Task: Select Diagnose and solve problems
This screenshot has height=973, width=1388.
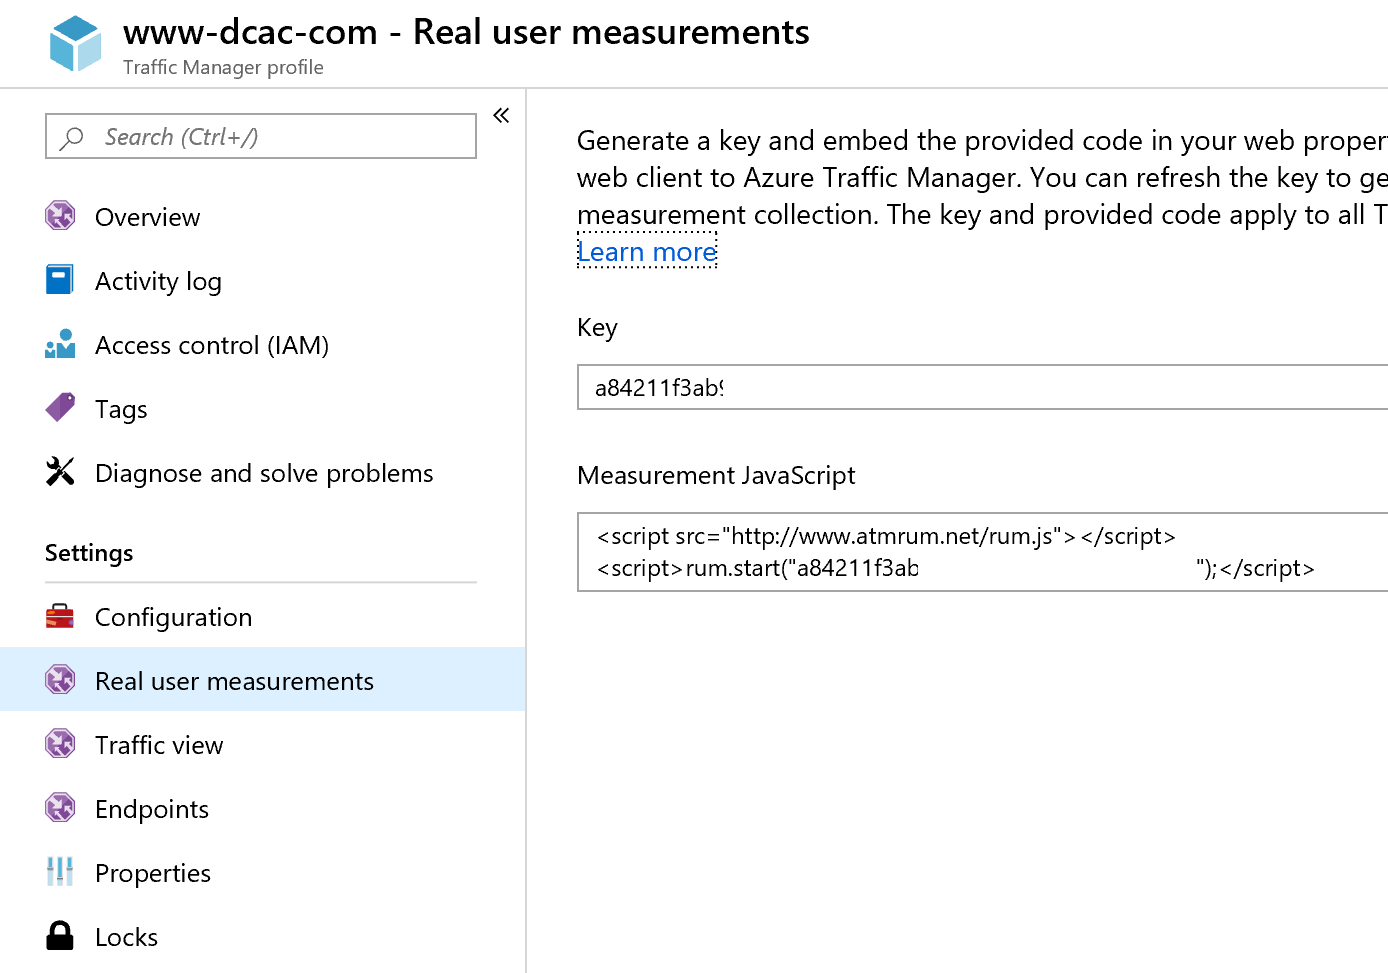Action: (262, 472)
